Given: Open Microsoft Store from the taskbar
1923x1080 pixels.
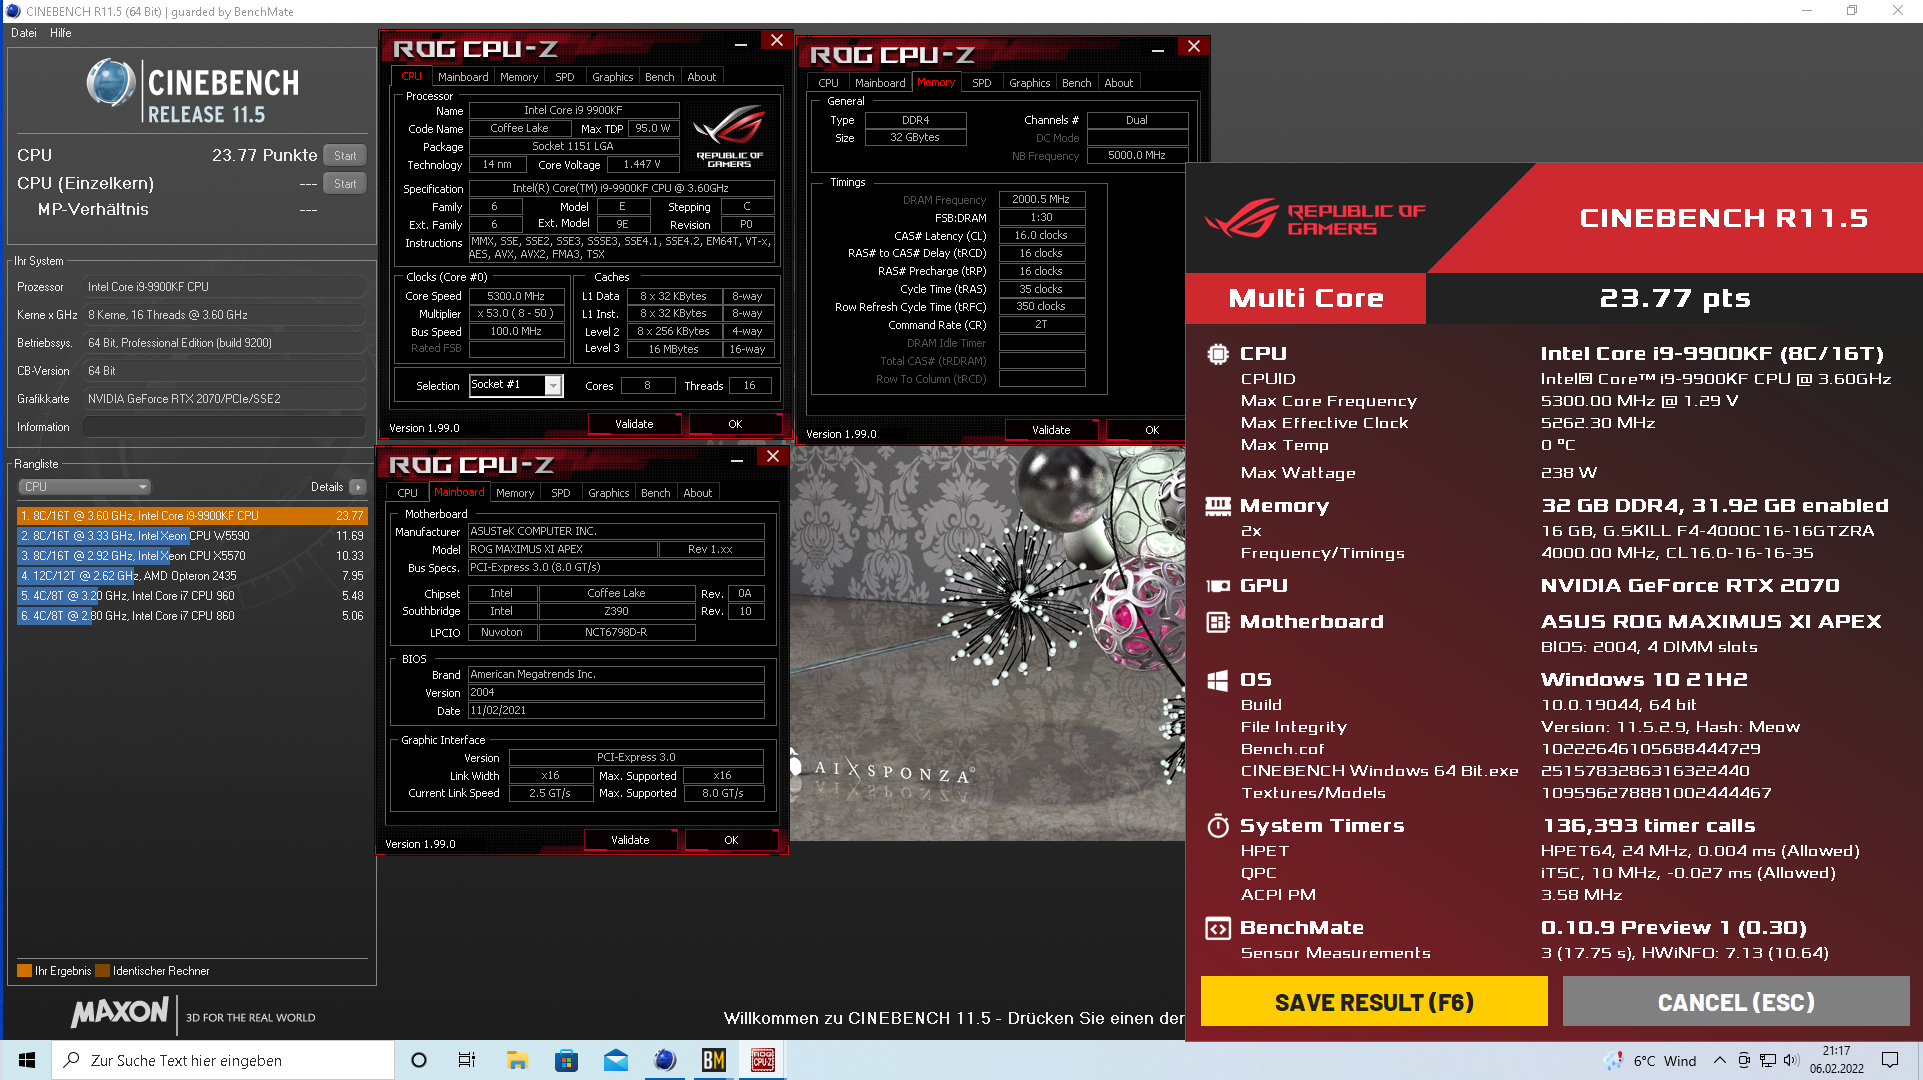Looking at the screenshot, I should pos(566,1060).
